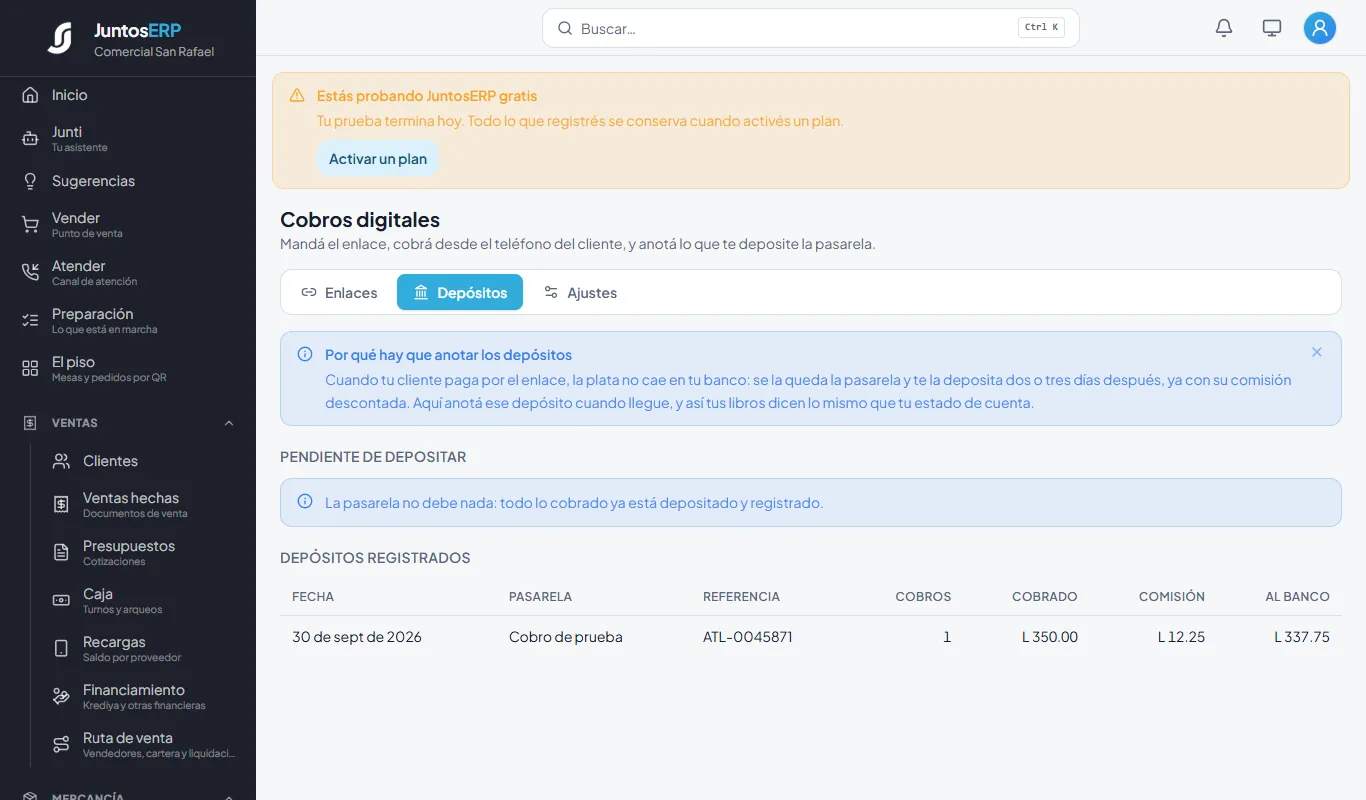Viewport: 1366px width, 800px height.
Task: Open Caja turnos y arqueos
Action: (143, 600)
